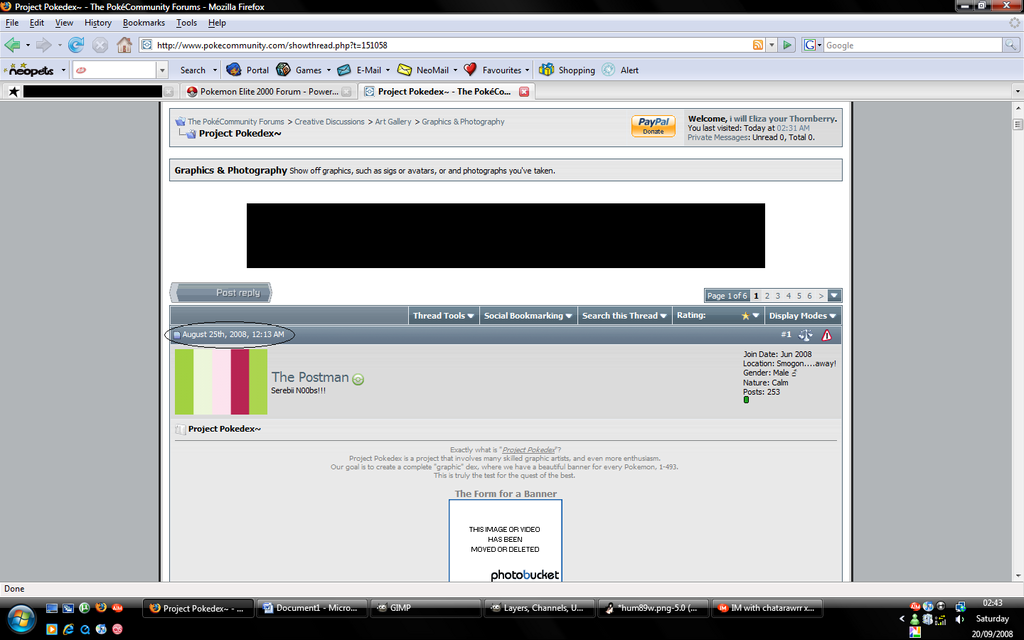Open the Tools menu
1024x640 pixels.
[186, 23]
